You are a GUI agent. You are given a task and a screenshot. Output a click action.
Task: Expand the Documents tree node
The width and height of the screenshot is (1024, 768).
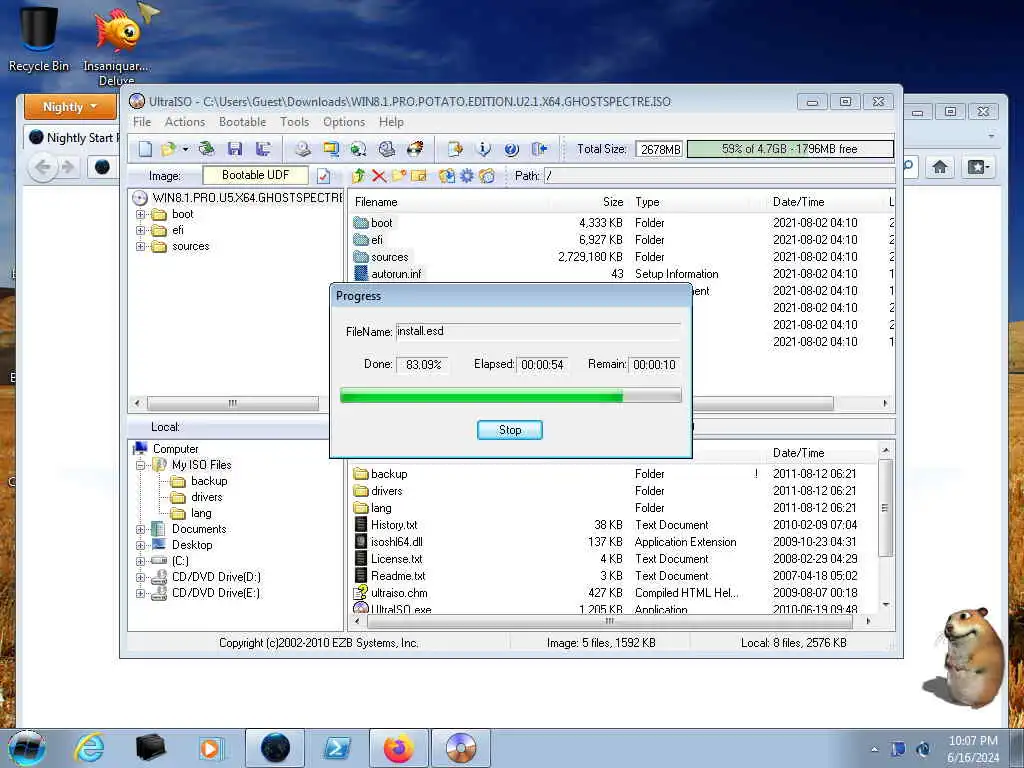coord(140,530)
